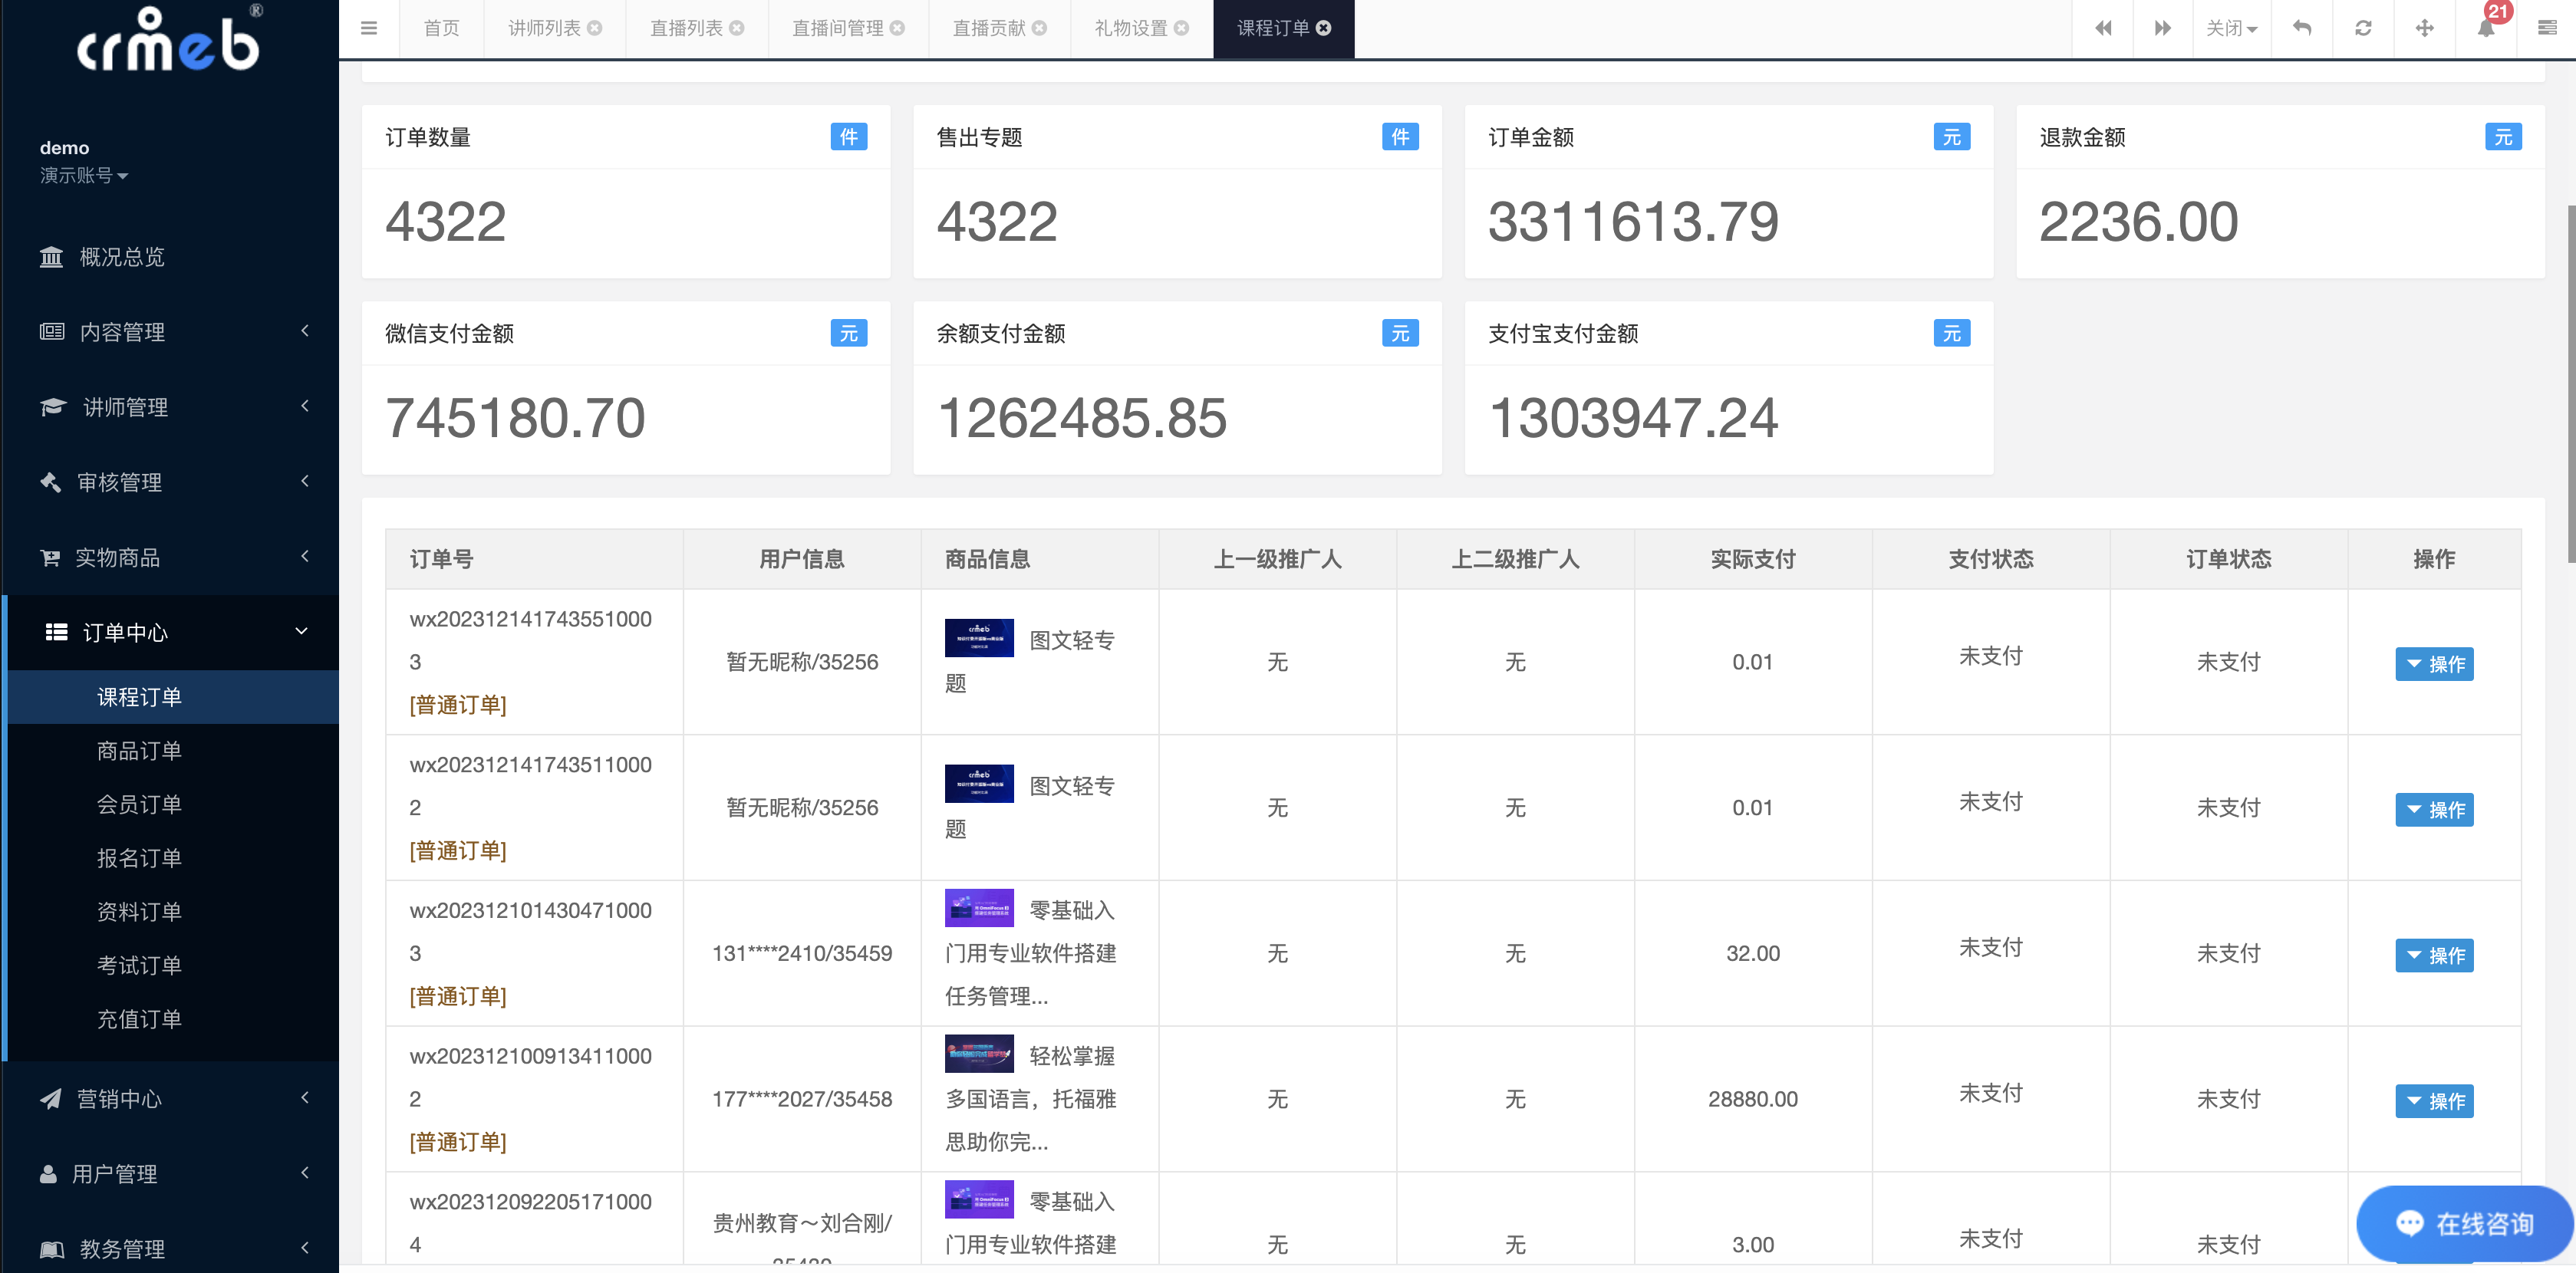Expand the 内容管理 sidebar menu
2576x1273 pixels.
click(170, 332)
